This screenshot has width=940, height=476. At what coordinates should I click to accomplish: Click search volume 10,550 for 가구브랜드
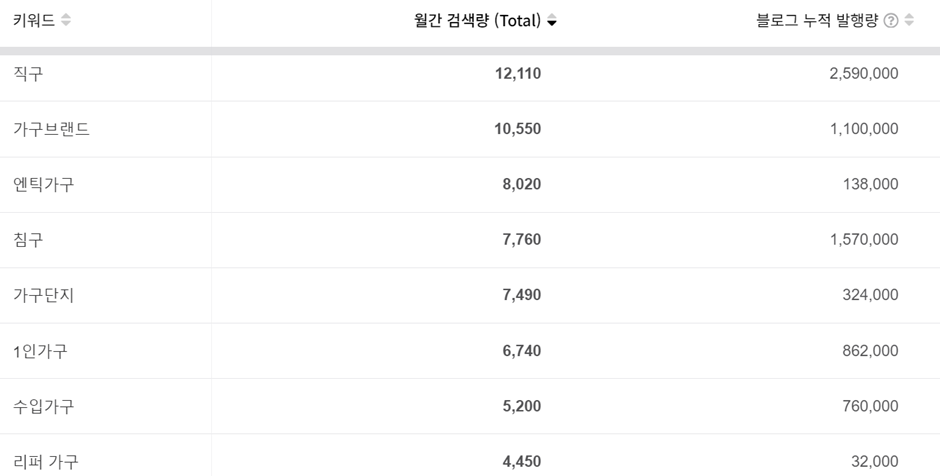point(518,129)
